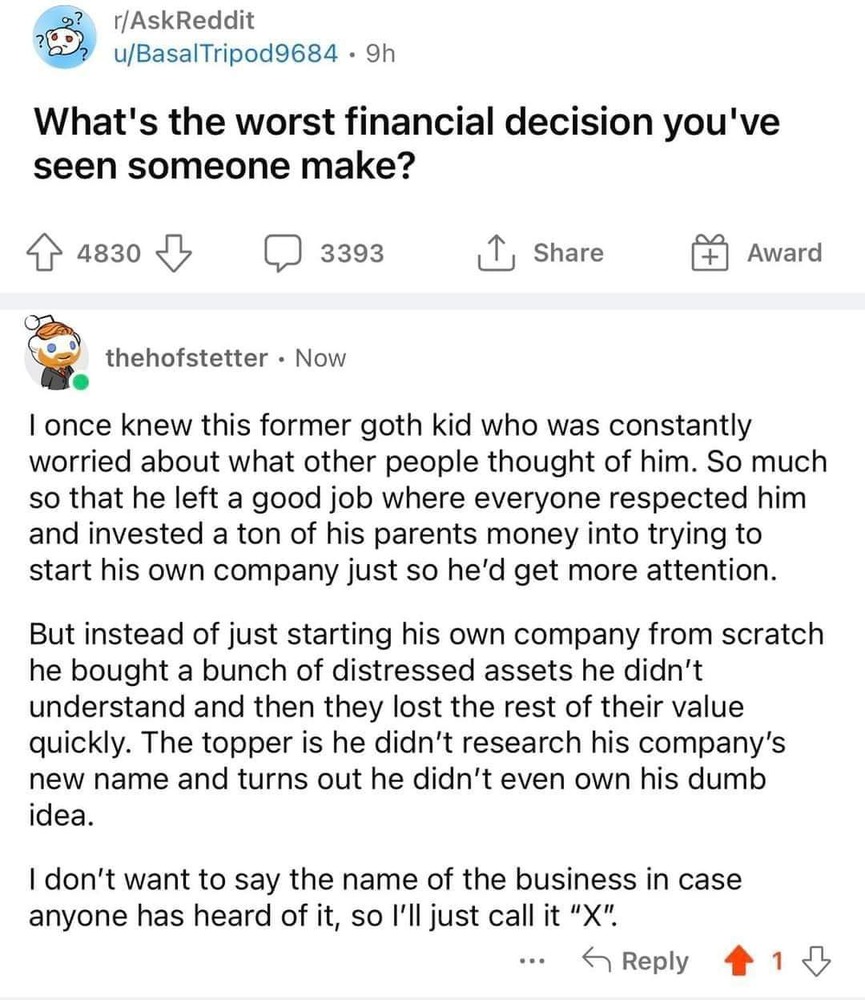Image resolution: width=865 pixels, height=1000 pixels.
Task: Open u/BasalTripod9684's user profile
Action: [227, 51]
